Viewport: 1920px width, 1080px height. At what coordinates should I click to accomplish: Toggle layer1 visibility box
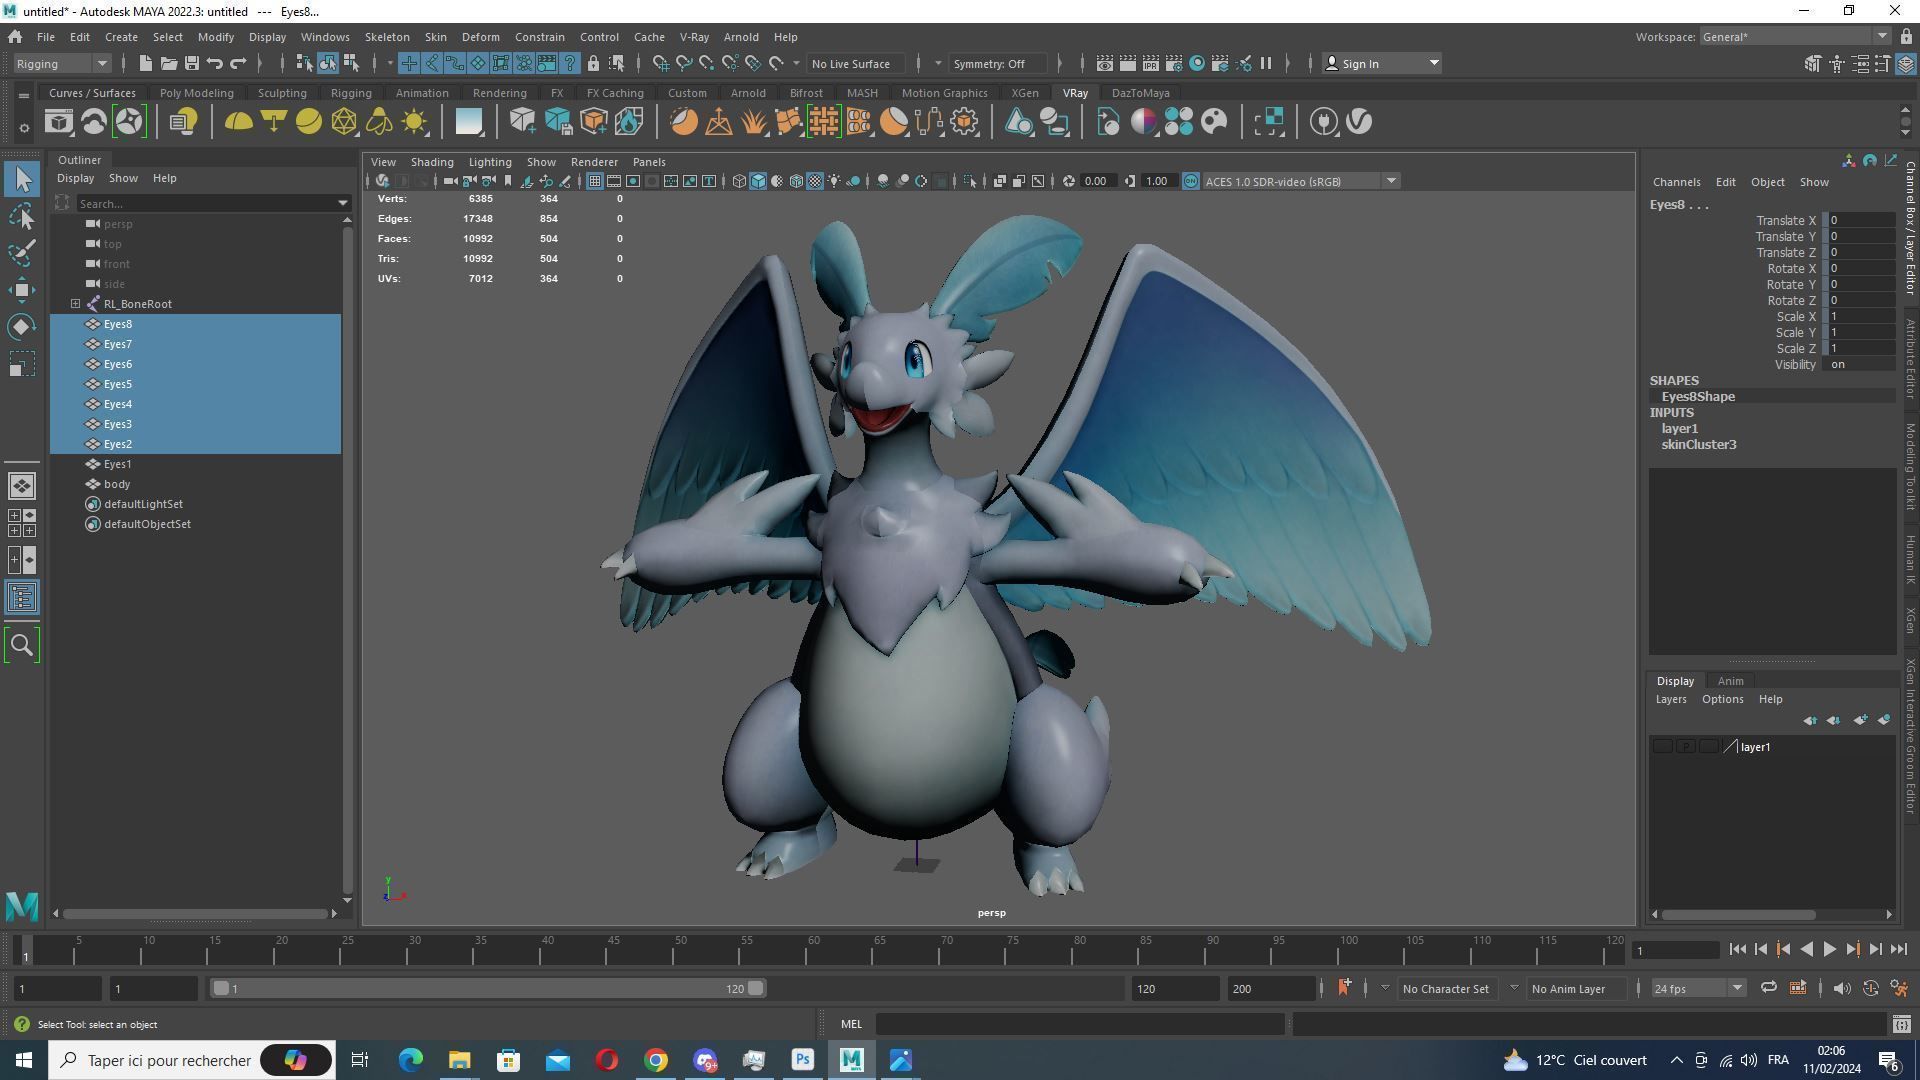(x=1662, y=747)
